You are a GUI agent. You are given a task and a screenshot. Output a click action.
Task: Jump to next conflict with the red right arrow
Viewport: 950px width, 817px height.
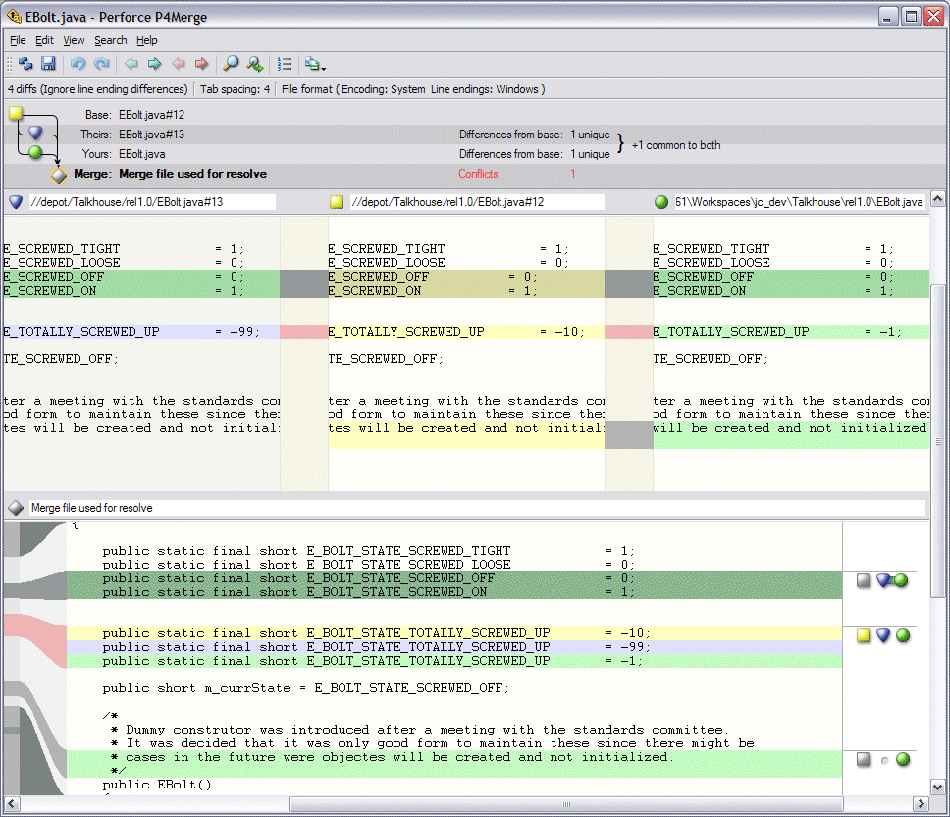[202, 64]
